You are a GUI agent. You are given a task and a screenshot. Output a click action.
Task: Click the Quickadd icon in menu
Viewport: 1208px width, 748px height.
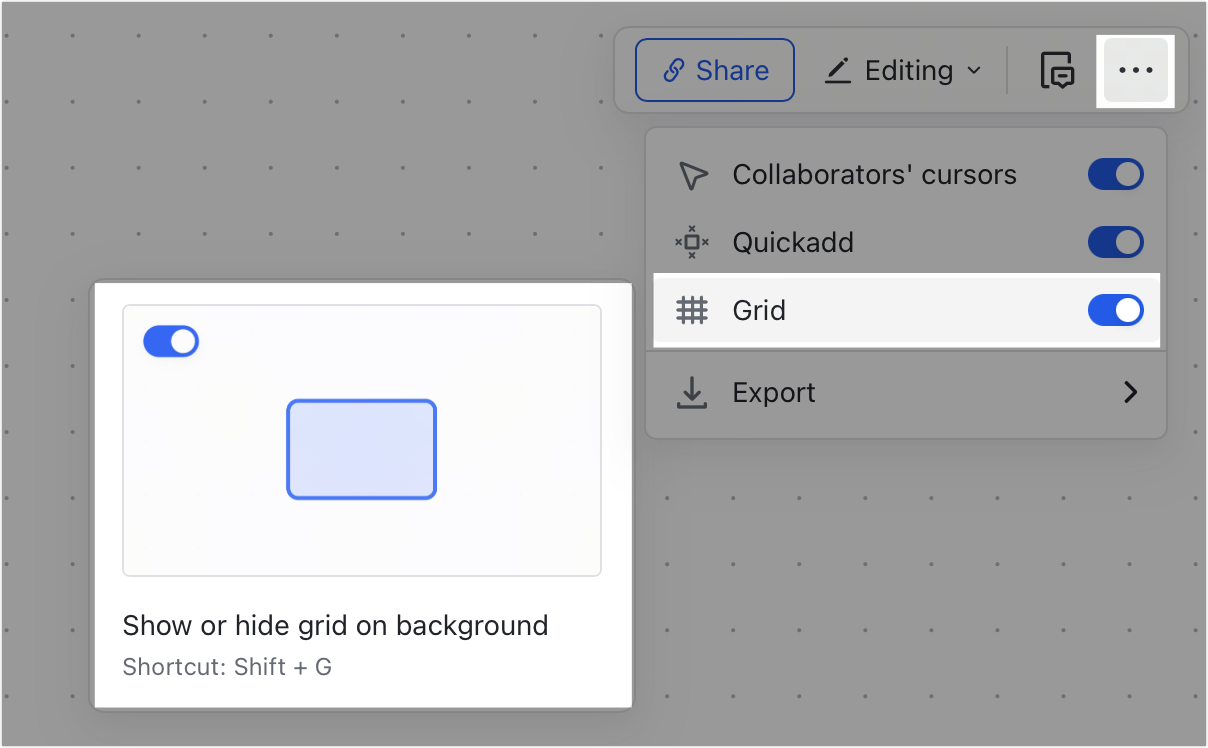point(692,242)
